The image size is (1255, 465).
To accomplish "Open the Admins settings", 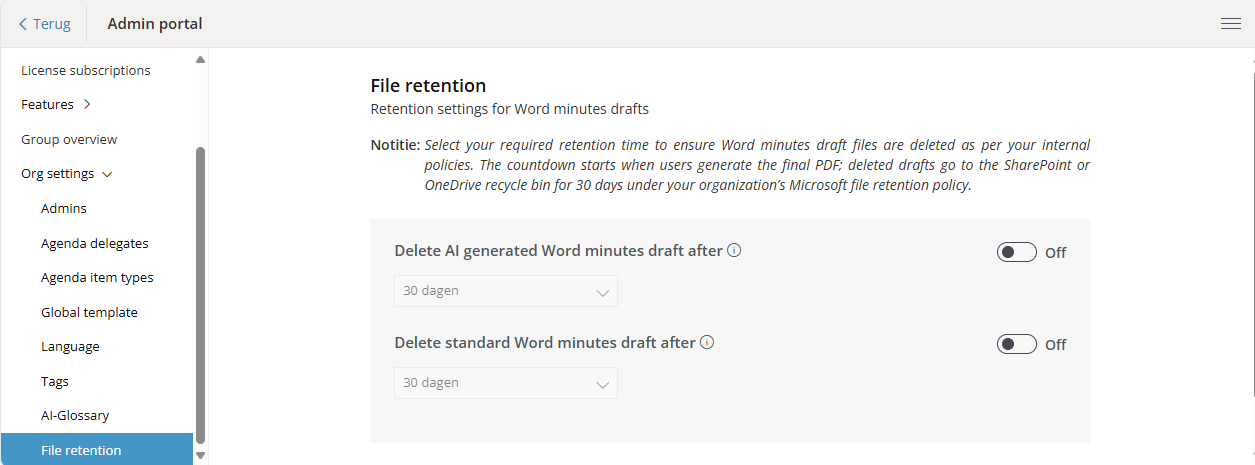I will (64, 208).
